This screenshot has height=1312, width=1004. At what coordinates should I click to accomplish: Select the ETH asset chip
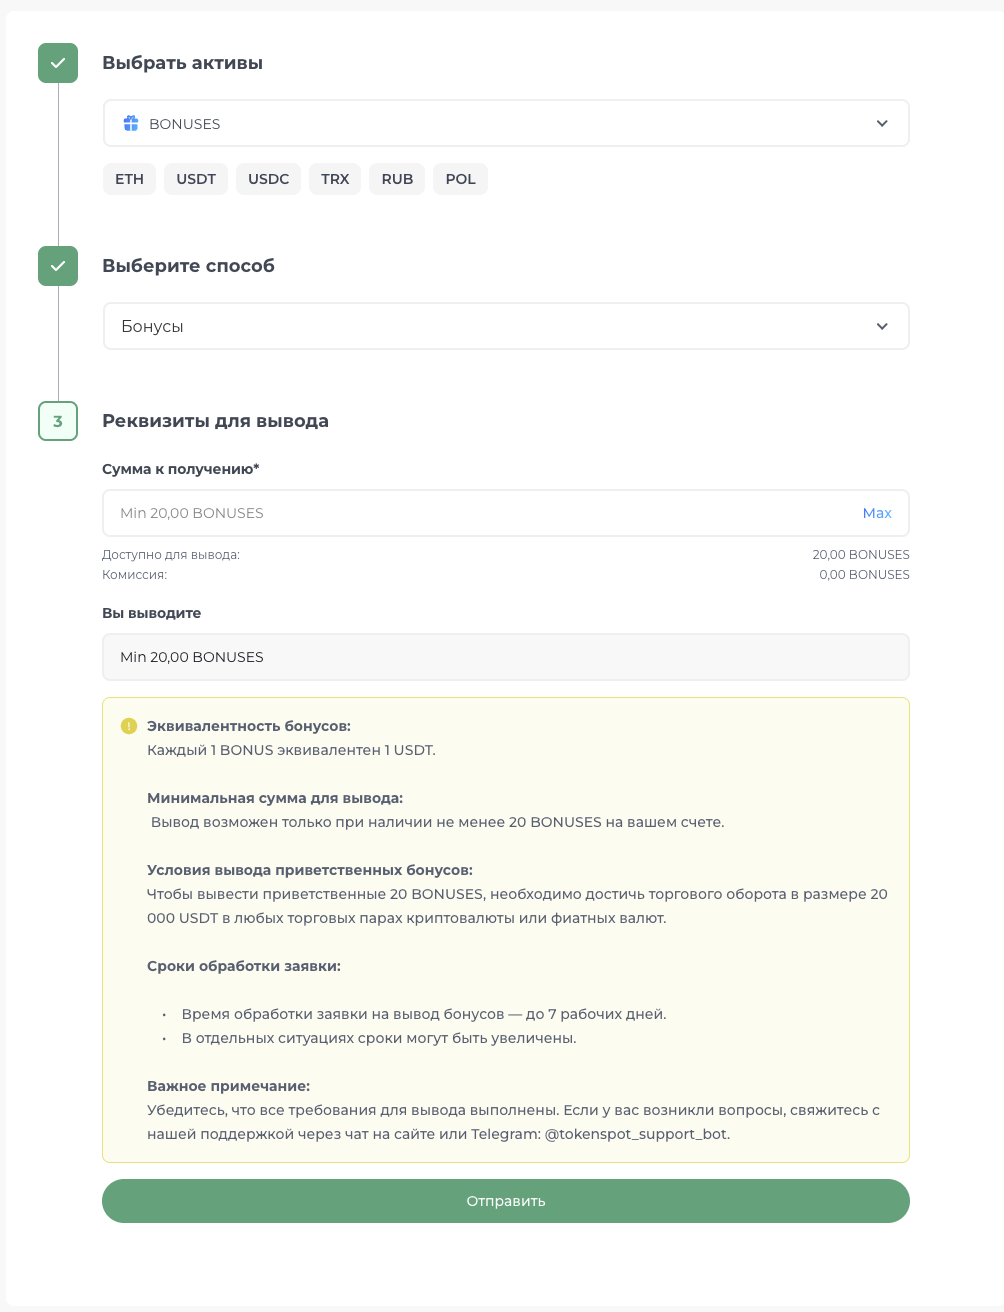click(129, 179)
